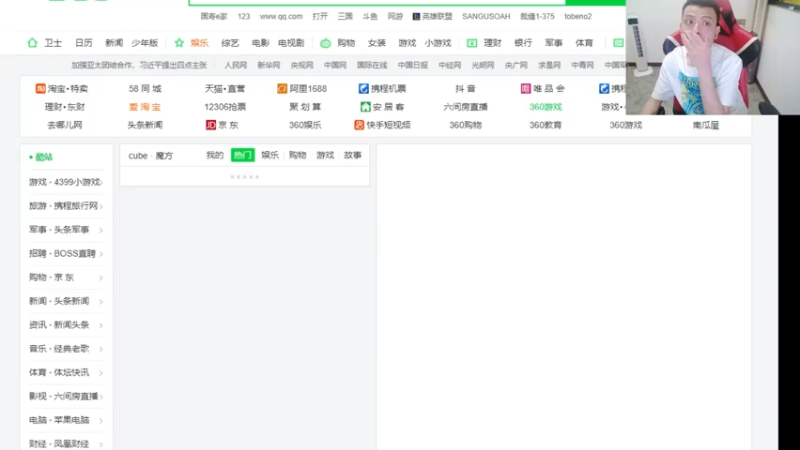The width and height of the screenshot is (800, 450).
Task: Expand the 音乐·经典老歌 row chevron
Action: (x=101, y=349)
